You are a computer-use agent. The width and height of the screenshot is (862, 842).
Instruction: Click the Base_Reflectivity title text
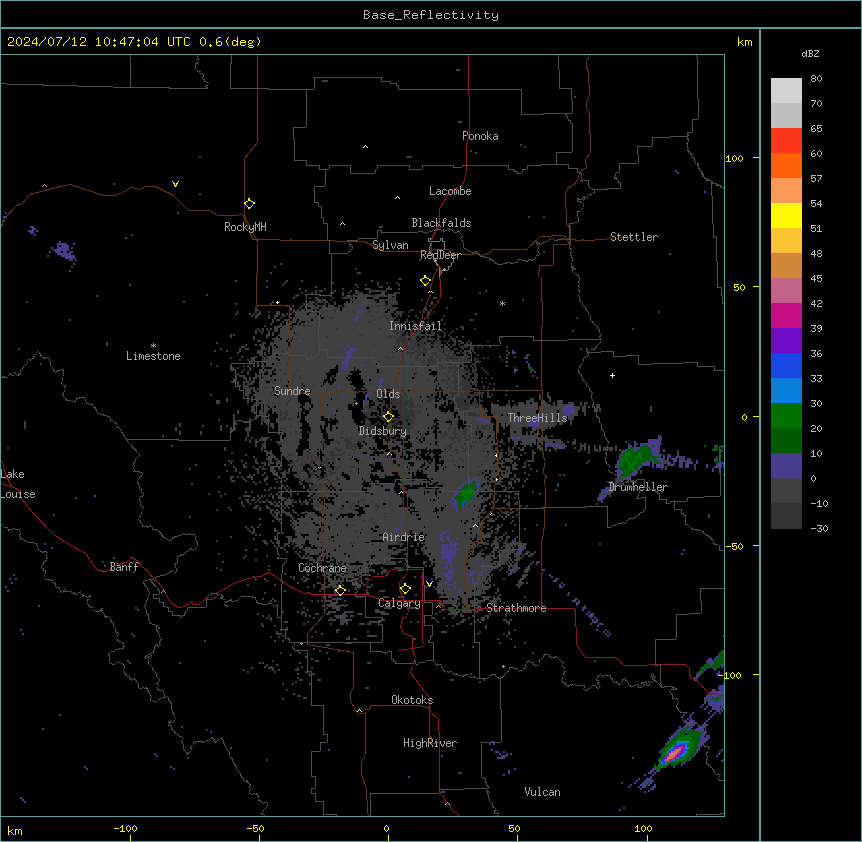pyautogui.click(x=431, y=15)
